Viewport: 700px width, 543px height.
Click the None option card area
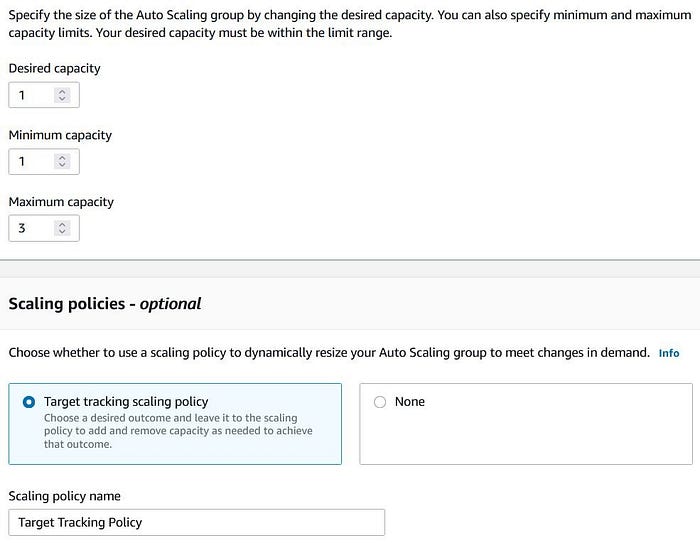coord(526,424)
